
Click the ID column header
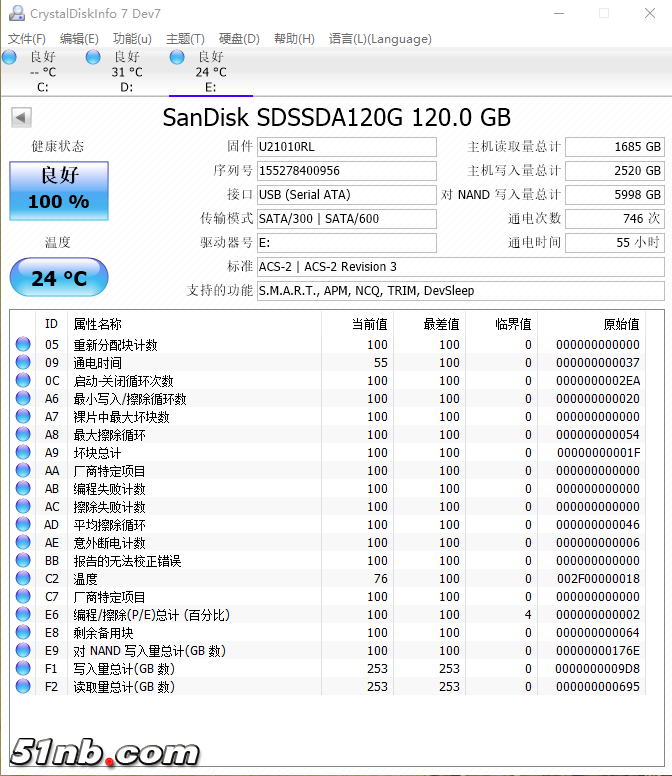(51, 324)
